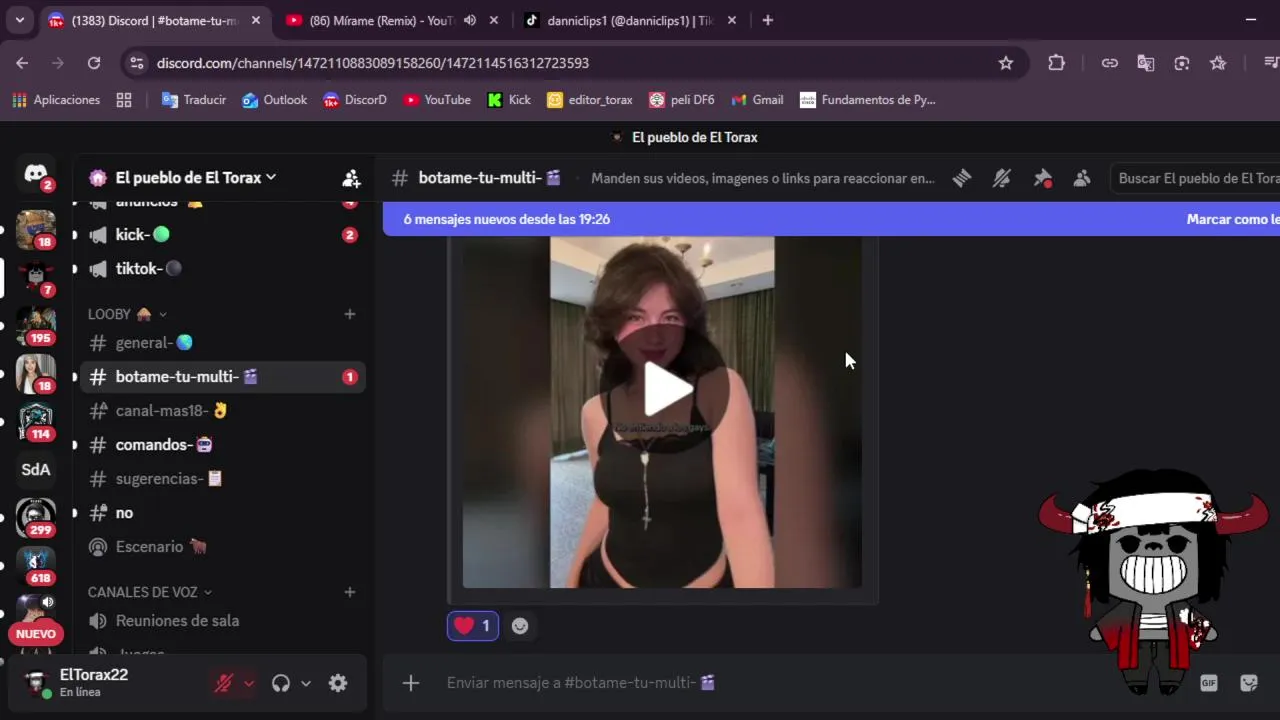Open the Gmail bookmark
This screenshot has width=1280, height=720.
click(757, 100)
